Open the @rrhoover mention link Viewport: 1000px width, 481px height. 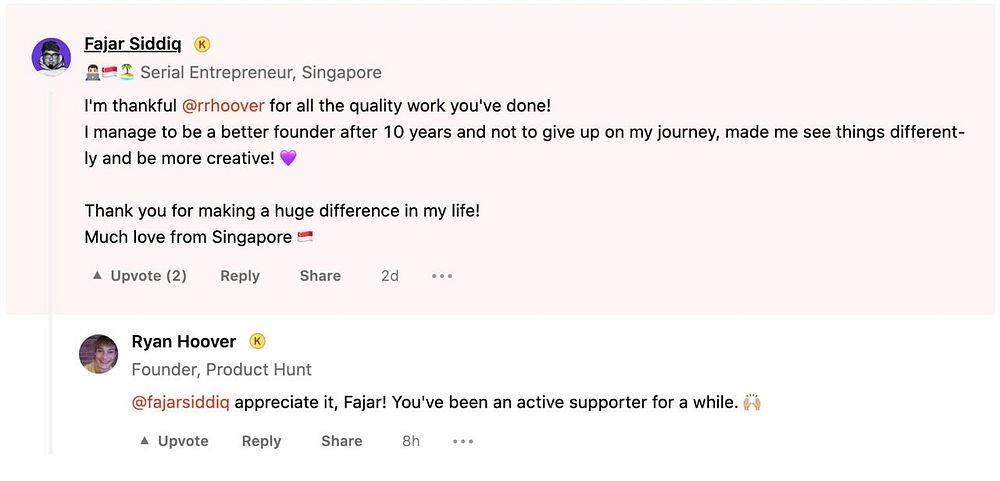[223, 105]
